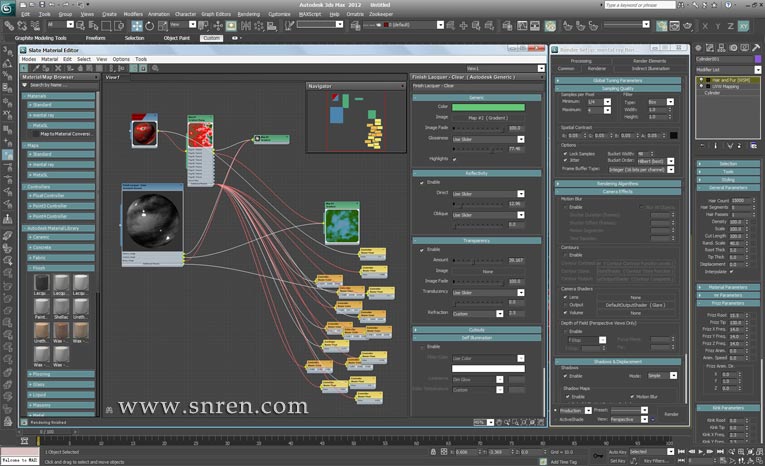Toggle Transparency Enable checkbox
765x466 pixels.
422,250
